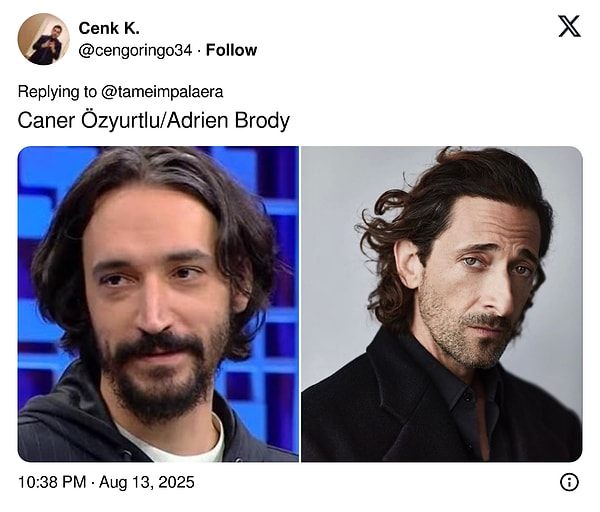Image resolution: width=600 pixels, height=512 pixels.
Task: Open the @tameimpalaera mention
Action: pos(162,92)
